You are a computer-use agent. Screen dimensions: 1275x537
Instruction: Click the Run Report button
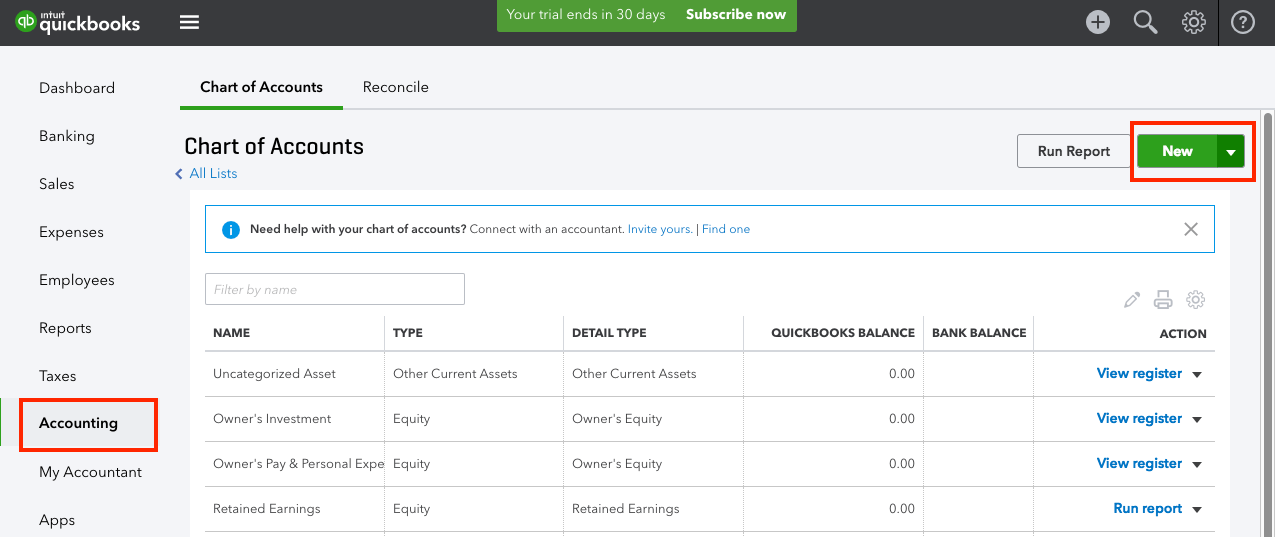pyautogui.click(x=1074, y=151)
